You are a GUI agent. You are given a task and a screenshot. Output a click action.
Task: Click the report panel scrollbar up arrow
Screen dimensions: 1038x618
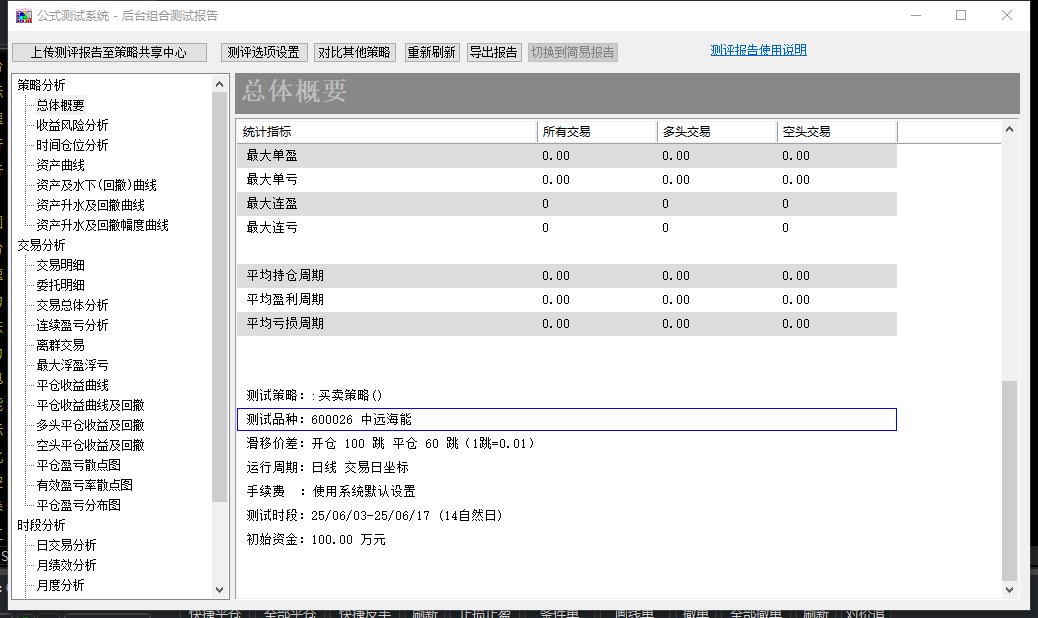click(1010, 129)
